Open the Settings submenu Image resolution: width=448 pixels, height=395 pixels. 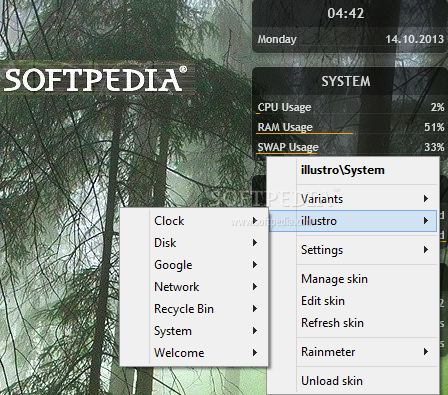tap(353, 250)
